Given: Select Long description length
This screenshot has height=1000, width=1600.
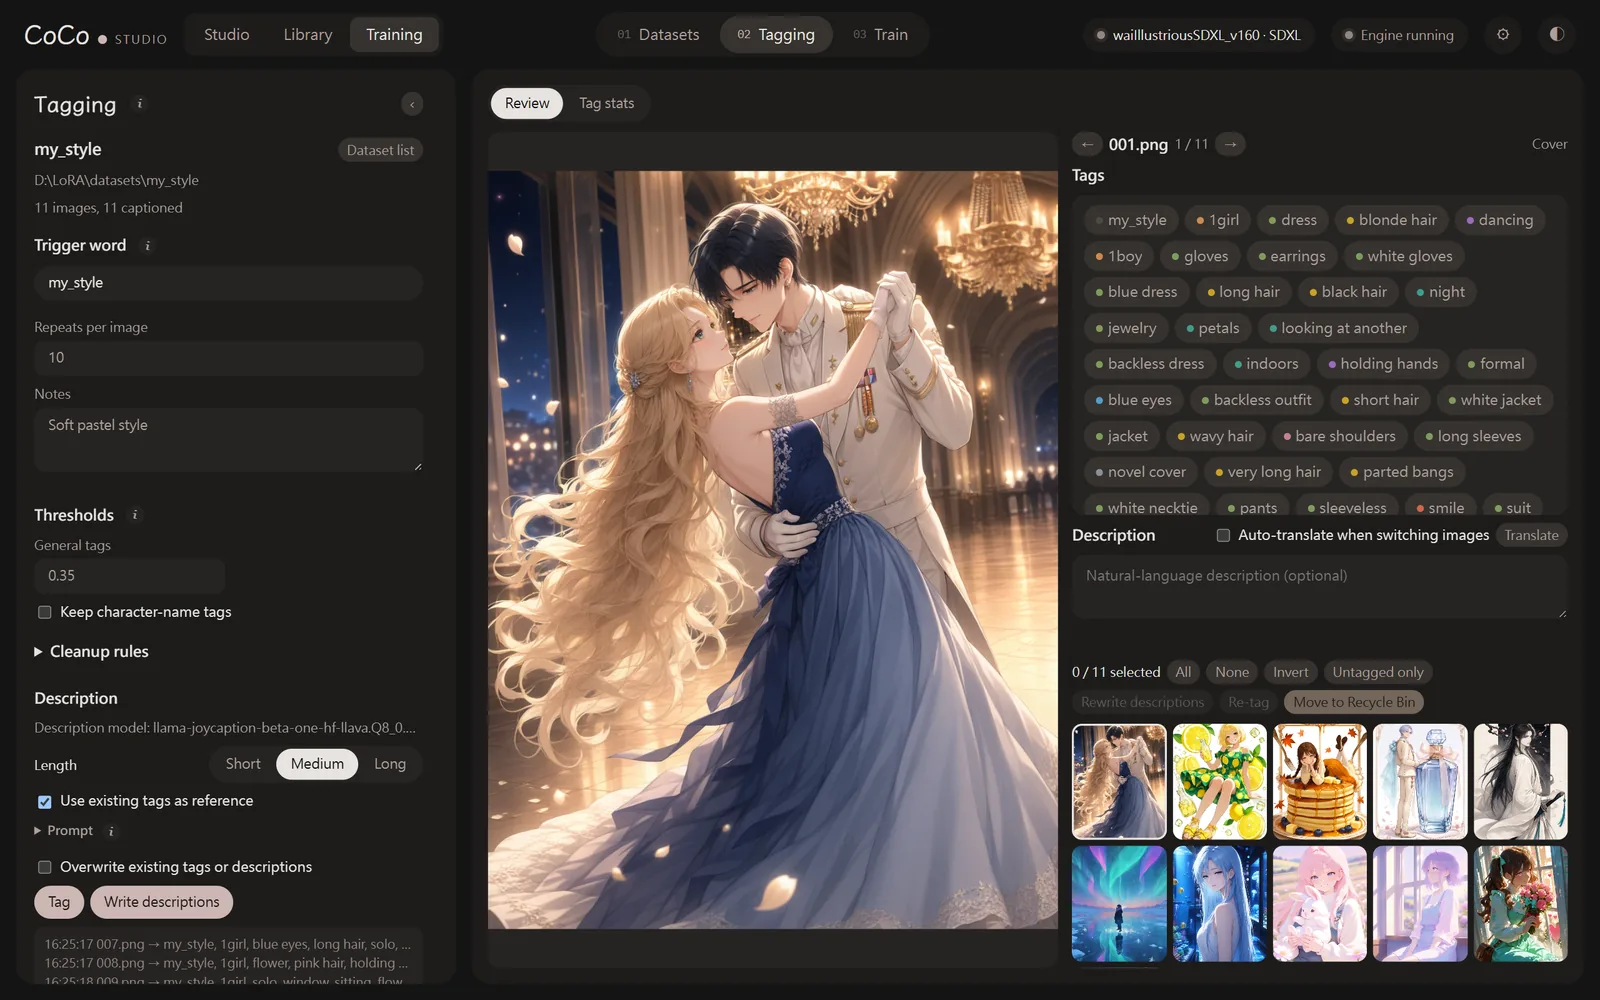Looking at the screenshot, I should 390,764.
